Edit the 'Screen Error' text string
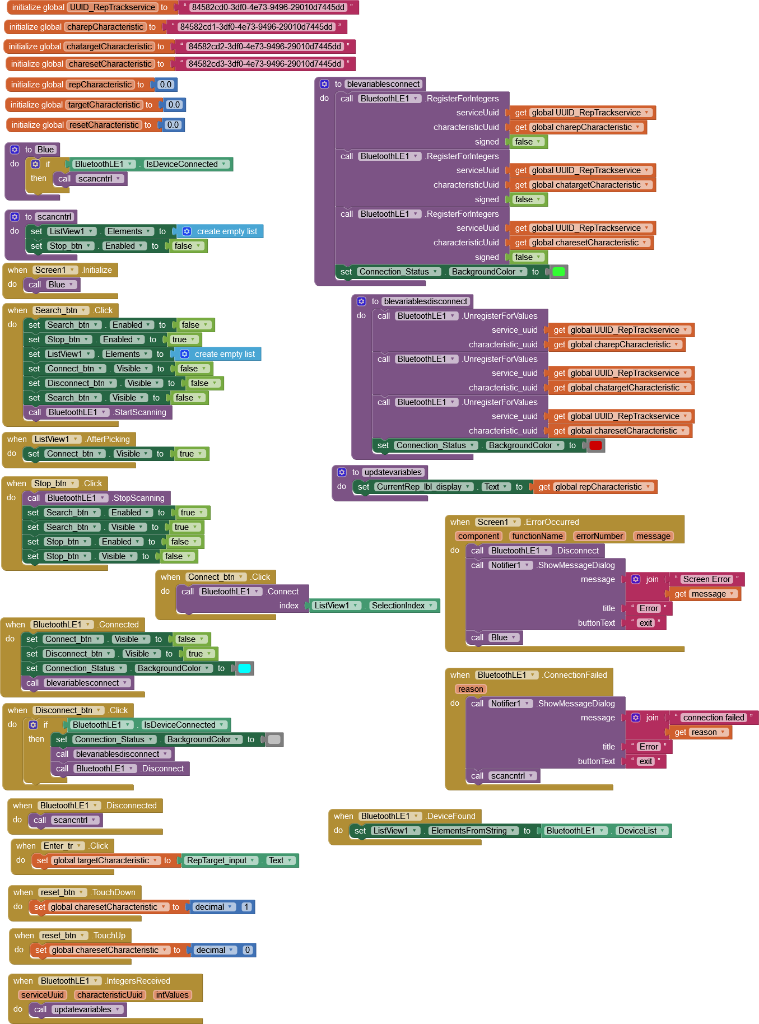759x1024 pixels. point(707,579)
